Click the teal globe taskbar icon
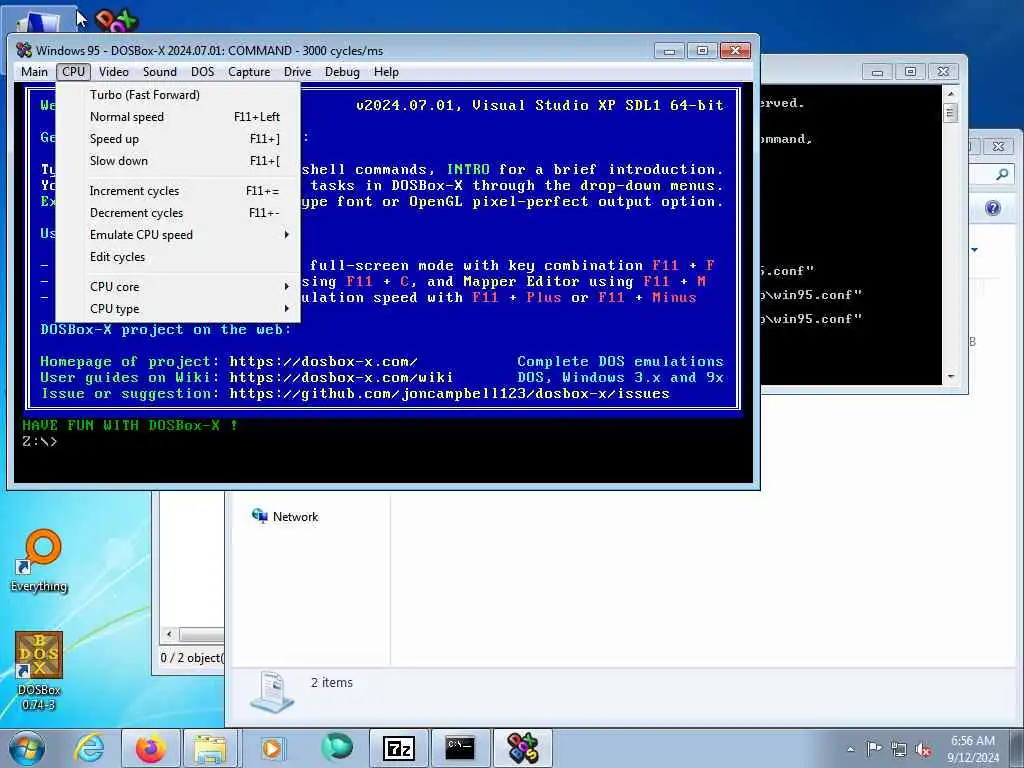Screen dimensions: 1024x768 tap(337, 748)
